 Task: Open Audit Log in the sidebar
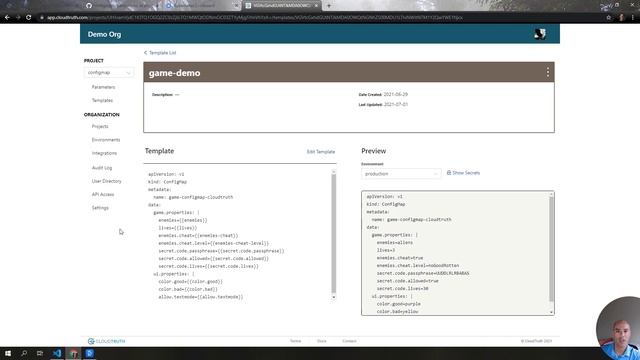point(102,168)
